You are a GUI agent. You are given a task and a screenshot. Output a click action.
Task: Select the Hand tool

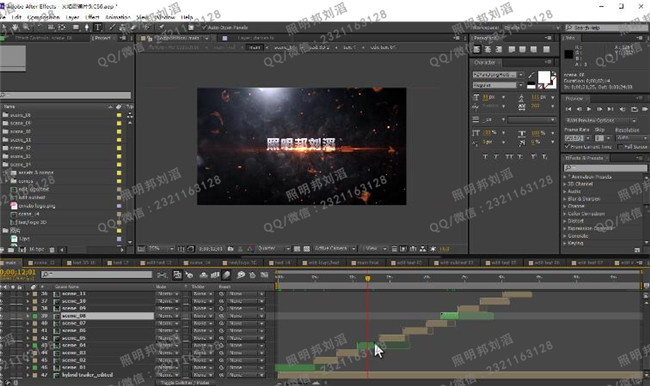pyautogui.click(x=15, y=27)
